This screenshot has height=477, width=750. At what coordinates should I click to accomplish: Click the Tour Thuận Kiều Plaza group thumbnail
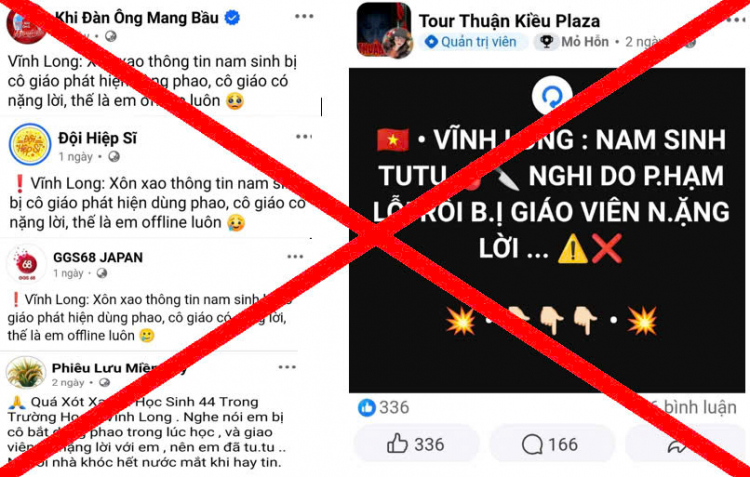click(385, 30)
